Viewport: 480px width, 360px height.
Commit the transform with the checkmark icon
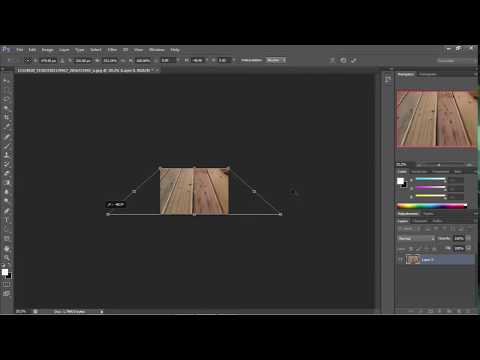point(354,60)
